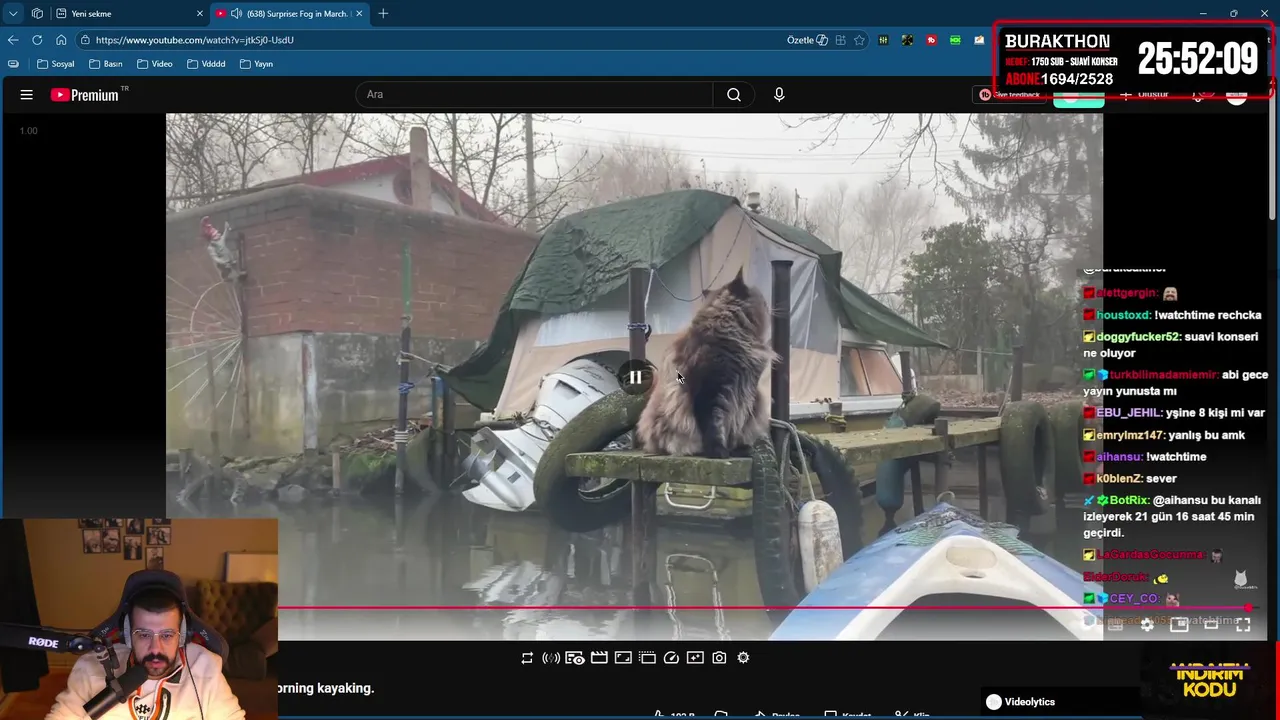
Task: Click the green extension icon in browser toolbar
Action: (955, 40)
